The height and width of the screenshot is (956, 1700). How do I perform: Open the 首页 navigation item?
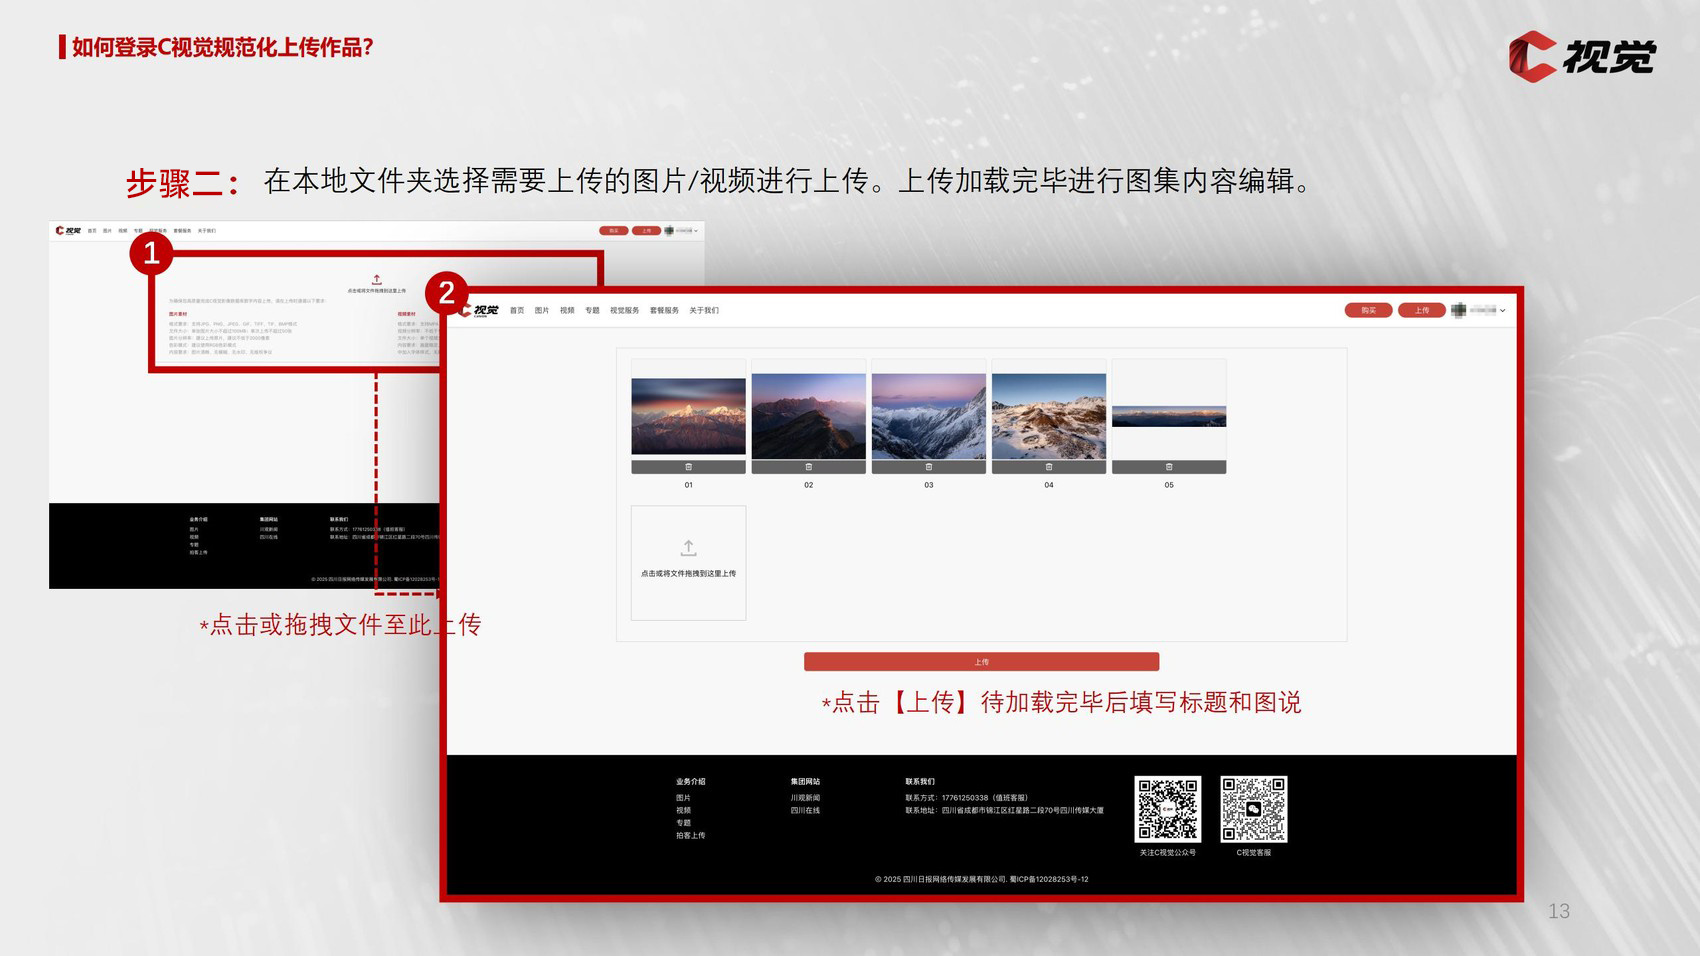pos(517,311)
